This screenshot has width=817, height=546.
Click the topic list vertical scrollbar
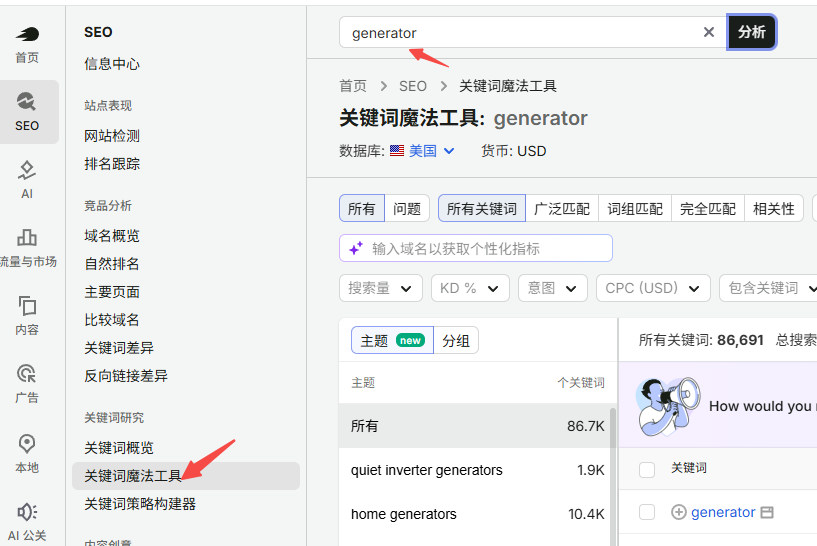pyautogui.click(x=613, y=477)
